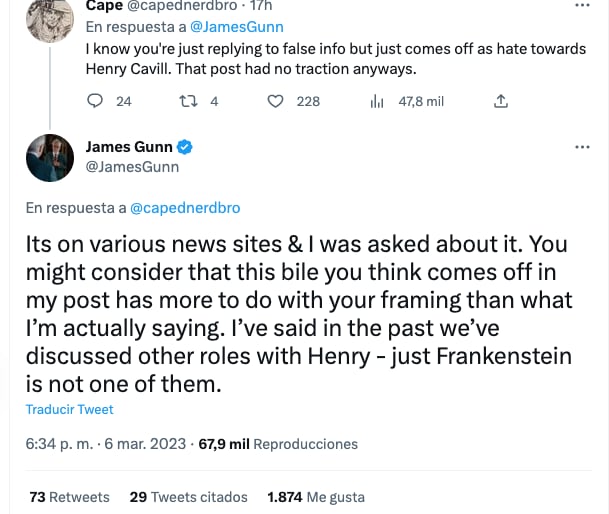
Task: Click the @JamesGunn handle under the name
Action: click(132, 166)
